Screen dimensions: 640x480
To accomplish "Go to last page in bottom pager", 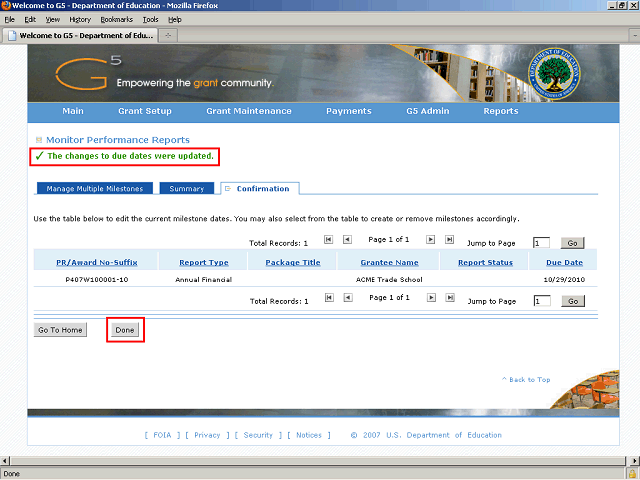I will pos(450,298).
